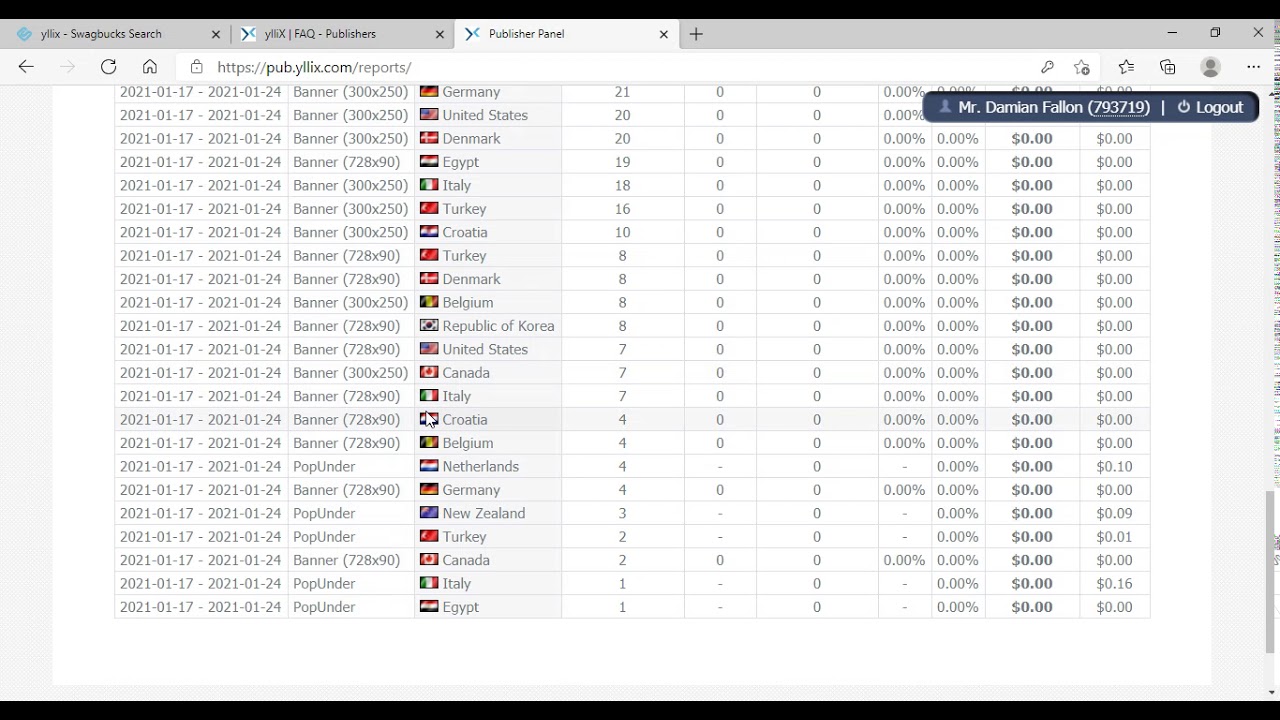
Task: Open the Collections panel
Action: [x=1168, y=67]
